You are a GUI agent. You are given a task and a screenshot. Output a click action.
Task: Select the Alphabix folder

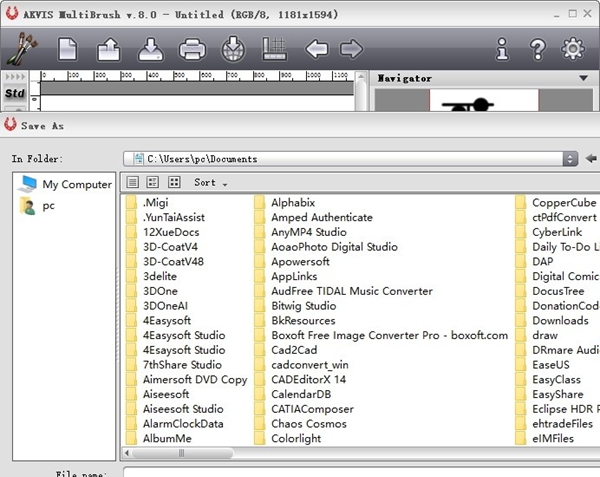(285, 202)
